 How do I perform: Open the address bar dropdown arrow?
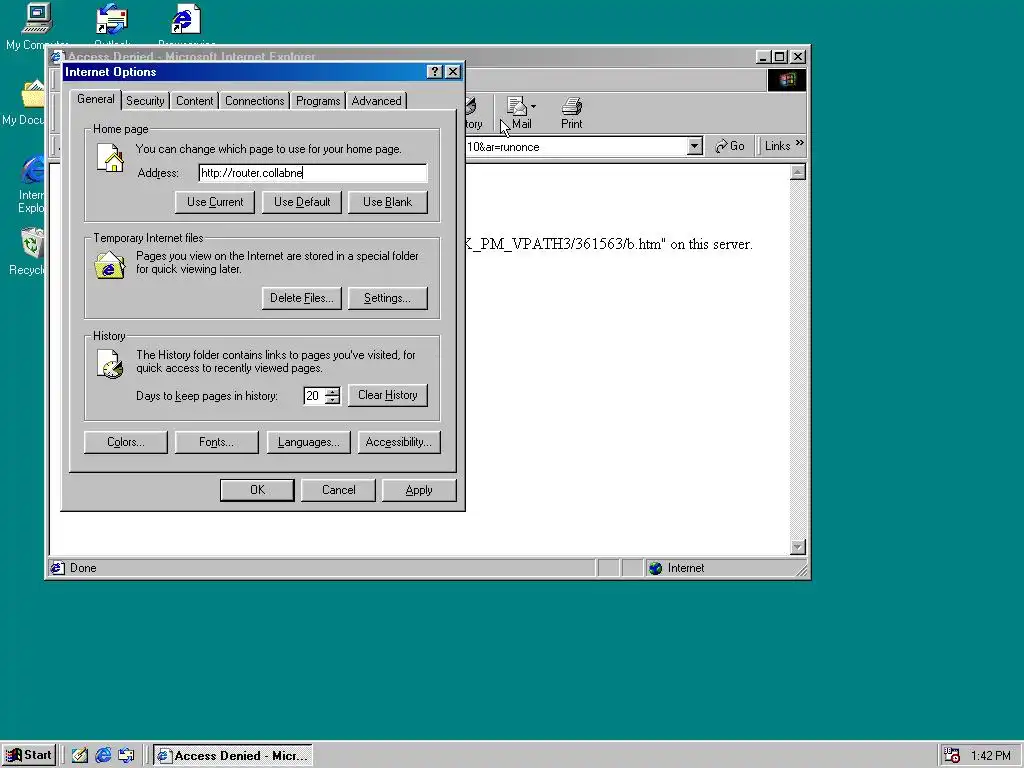[x=695, y=146]
